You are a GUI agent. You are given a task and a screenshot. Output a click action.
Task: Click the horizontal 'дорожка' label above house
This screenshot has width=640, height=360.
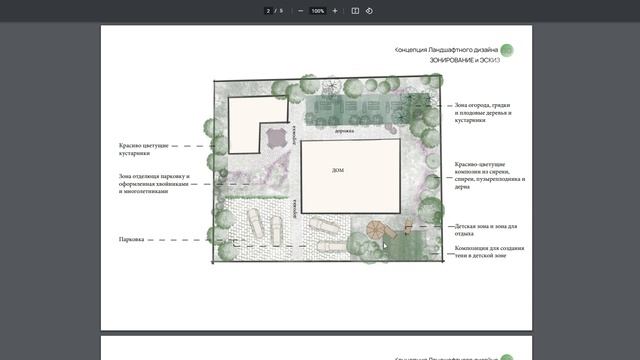344,131
